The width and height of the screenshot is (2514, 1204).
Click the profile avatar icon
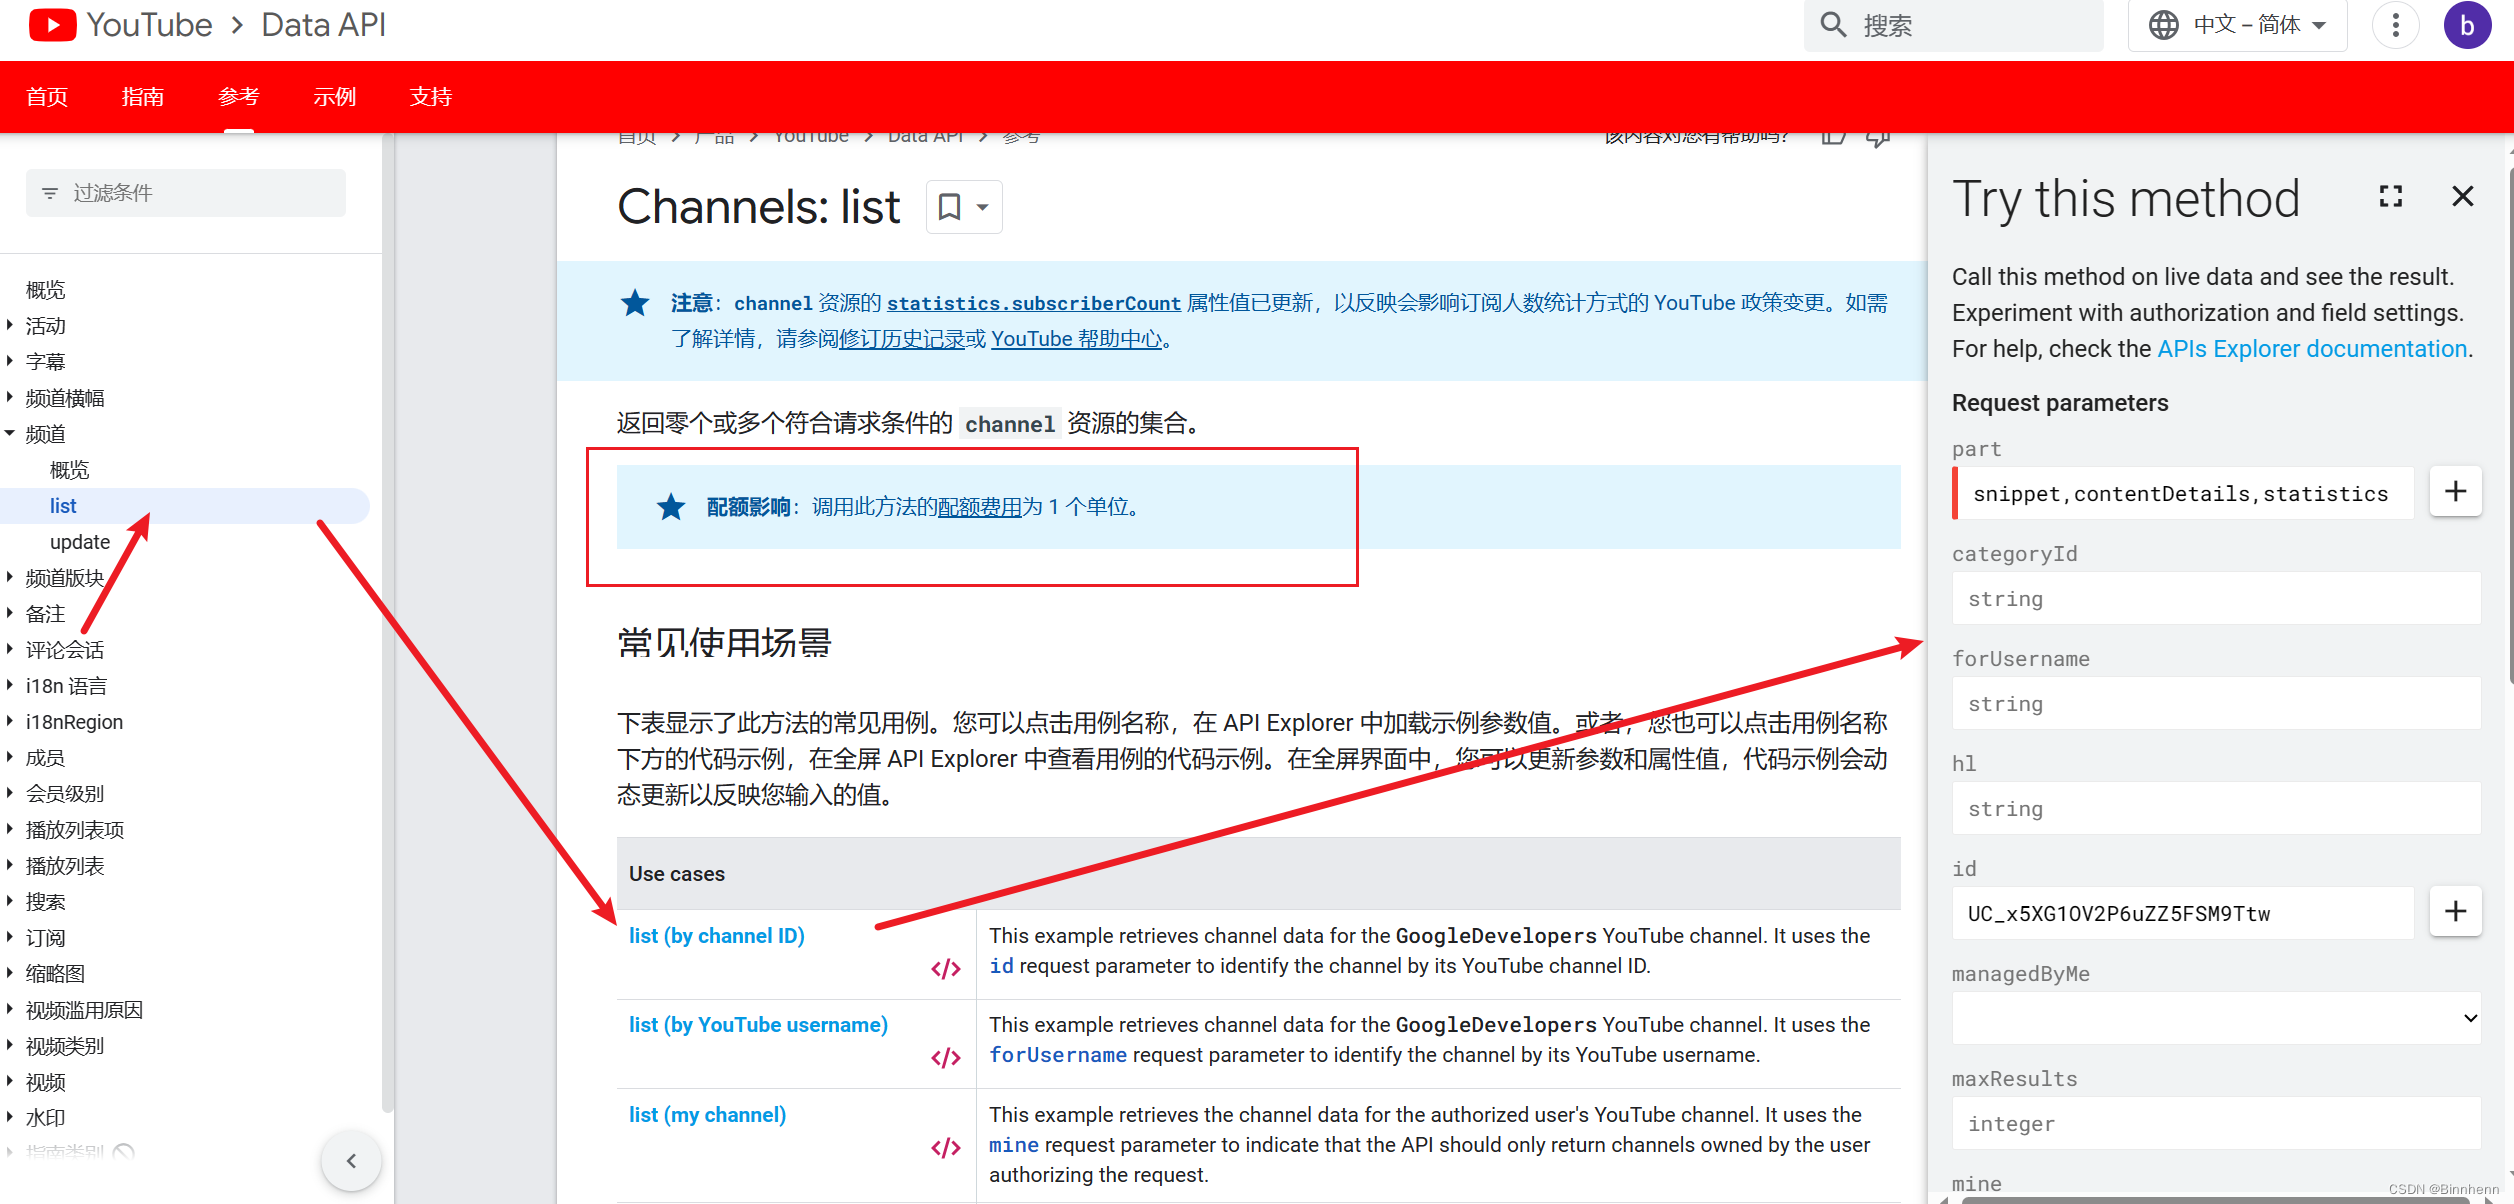click(2467, 24)
